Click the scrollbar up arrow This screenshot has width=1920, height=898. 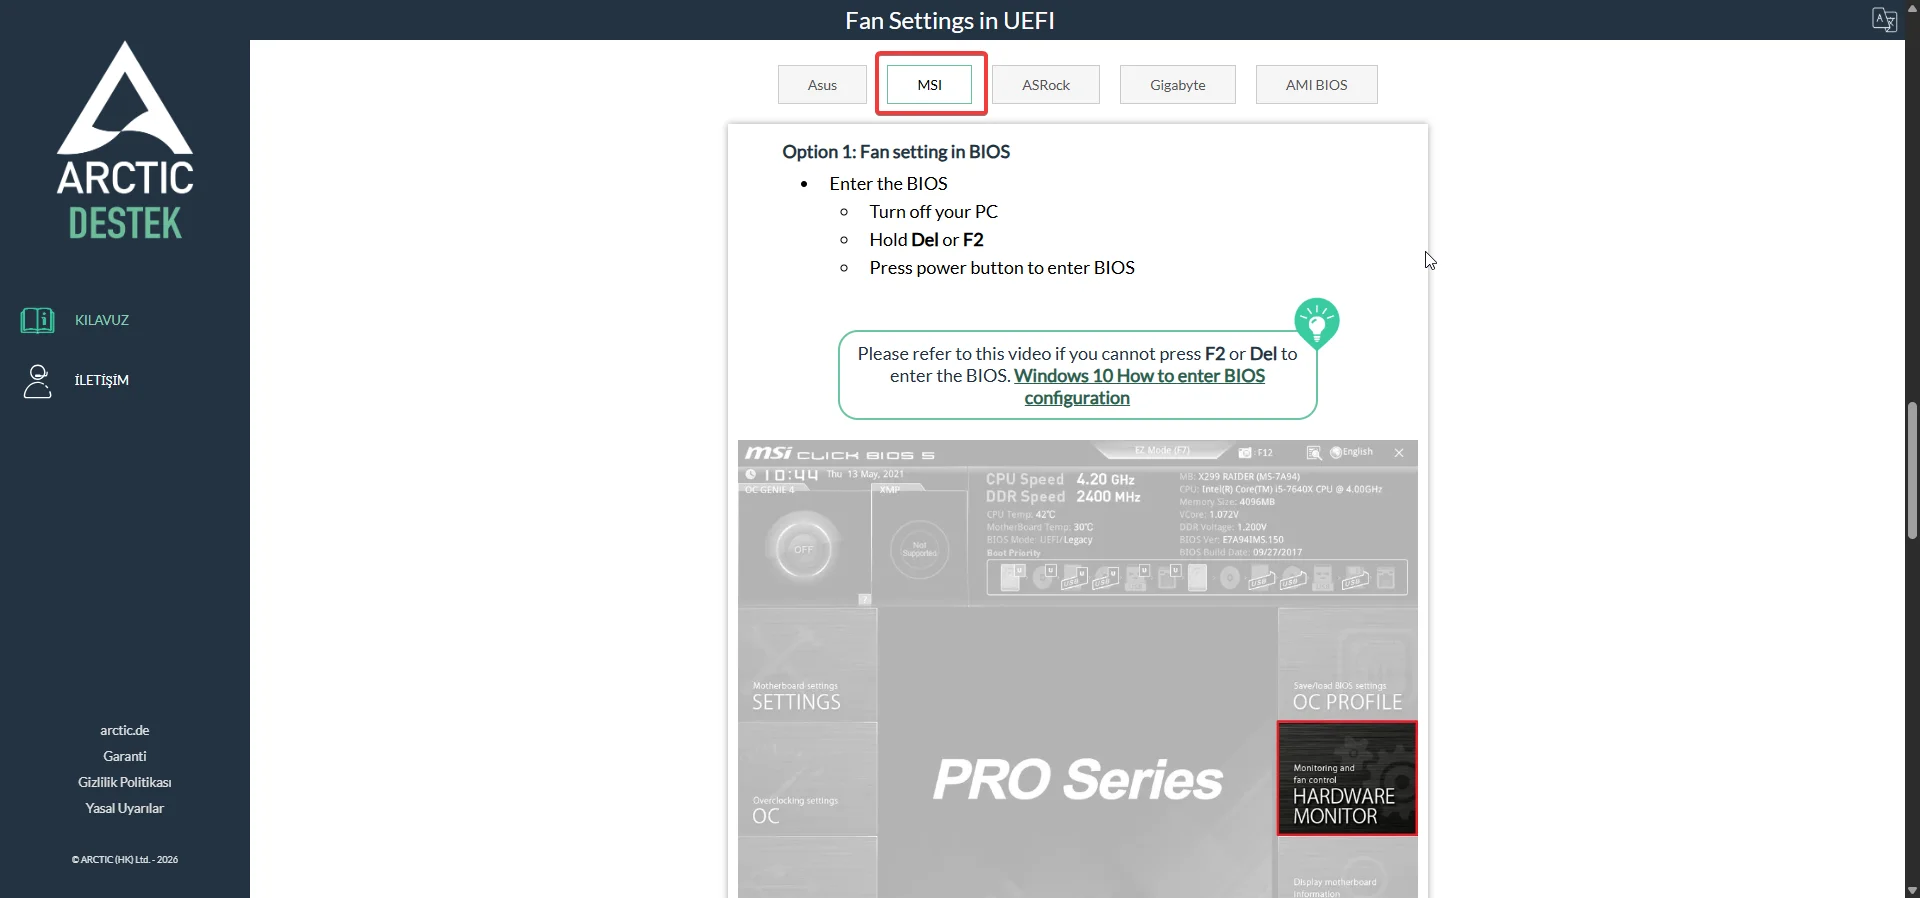1912,8
